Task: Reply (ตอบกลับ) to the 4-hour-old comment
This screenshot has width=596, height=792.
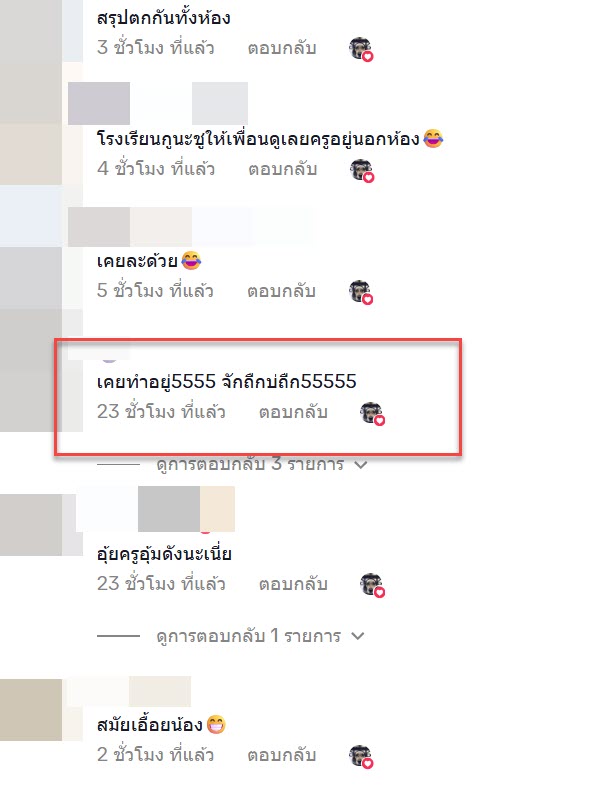Action: (x=282, y=170)
